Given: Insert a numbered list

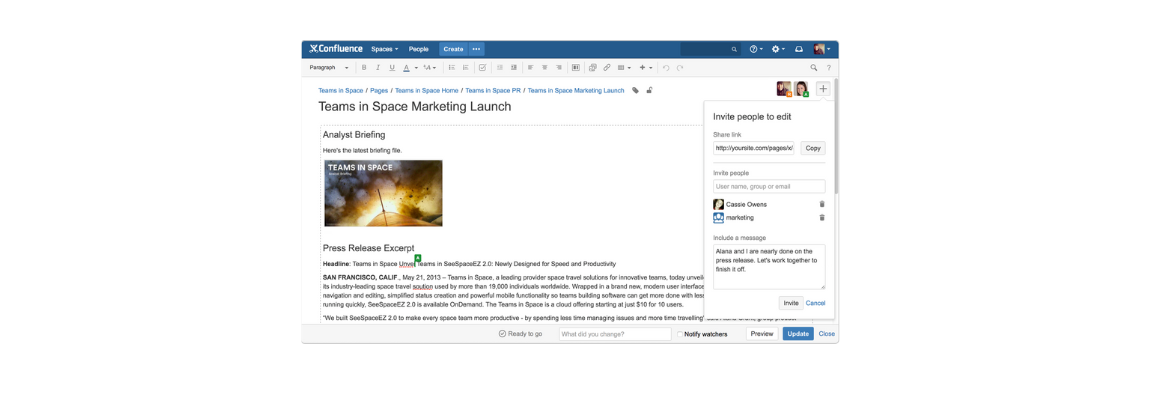Looking at the screenshot, I should click(x=466, y=67).
